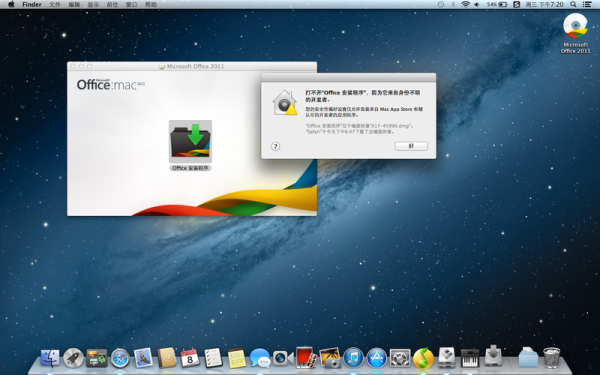
Task: Open Contacts address book in Dock
Action: [167, 358]
